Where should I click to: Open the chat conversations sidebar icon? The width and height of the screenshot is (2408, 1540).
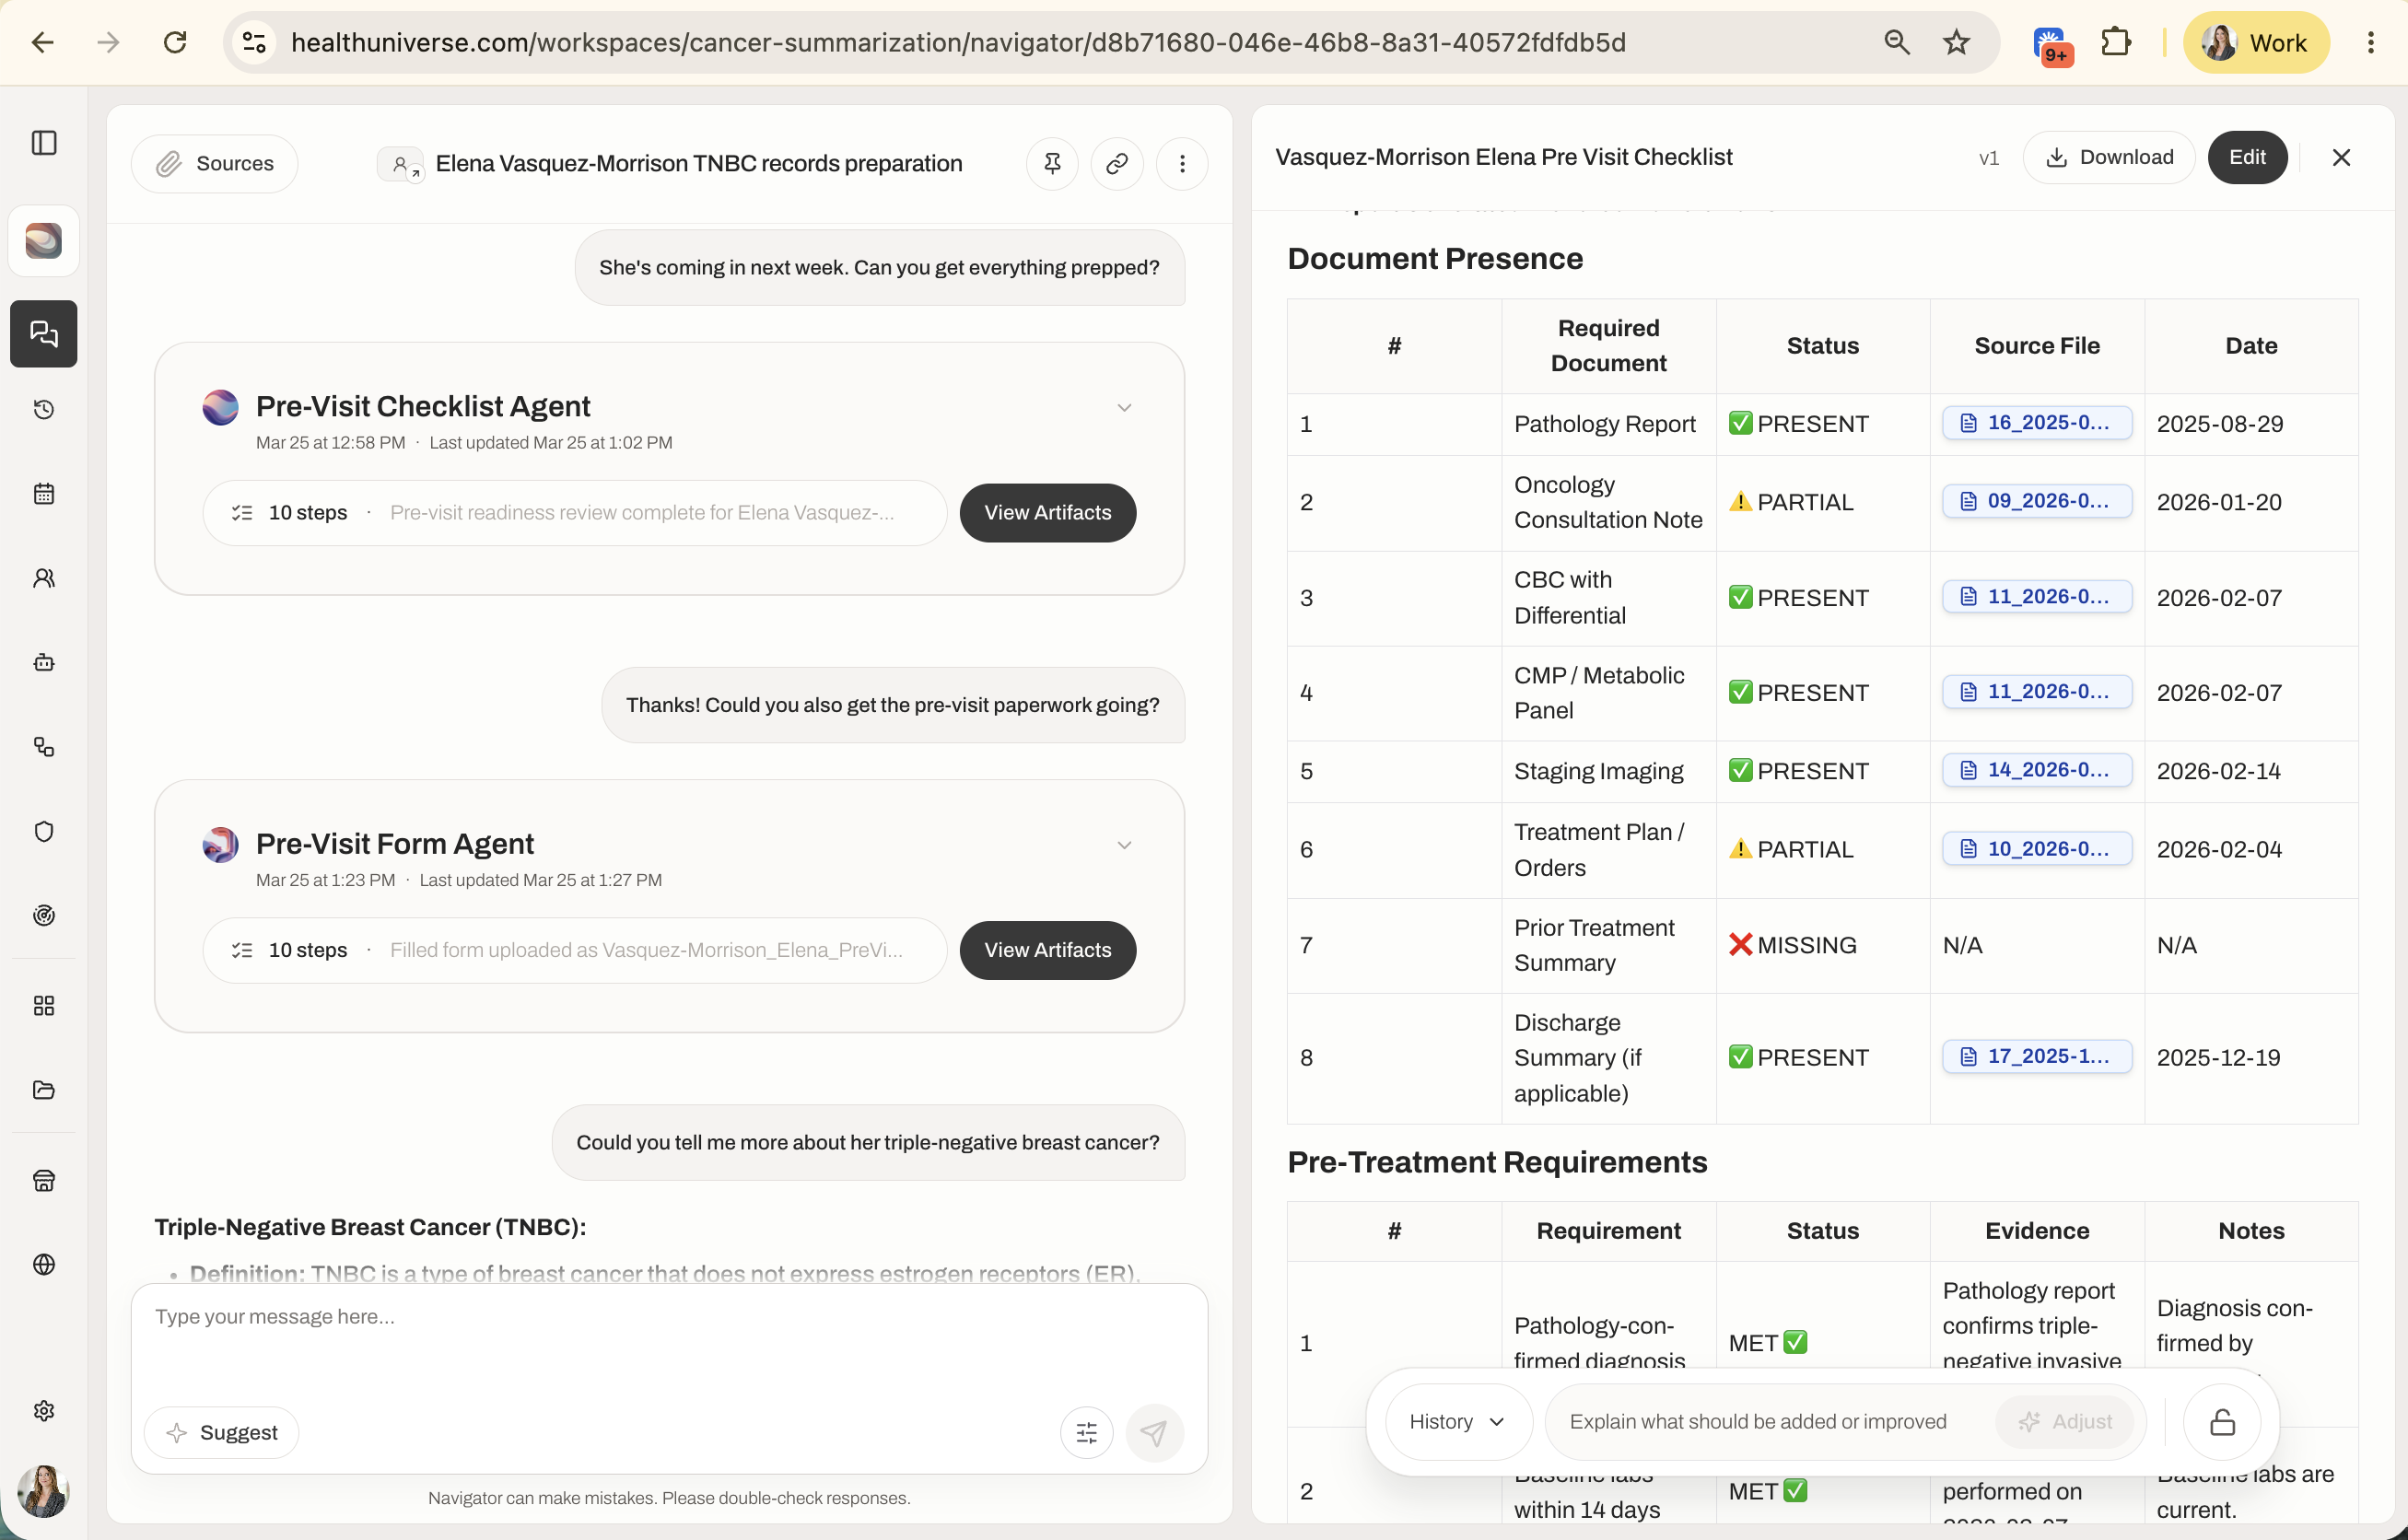[x=44, y=333]
